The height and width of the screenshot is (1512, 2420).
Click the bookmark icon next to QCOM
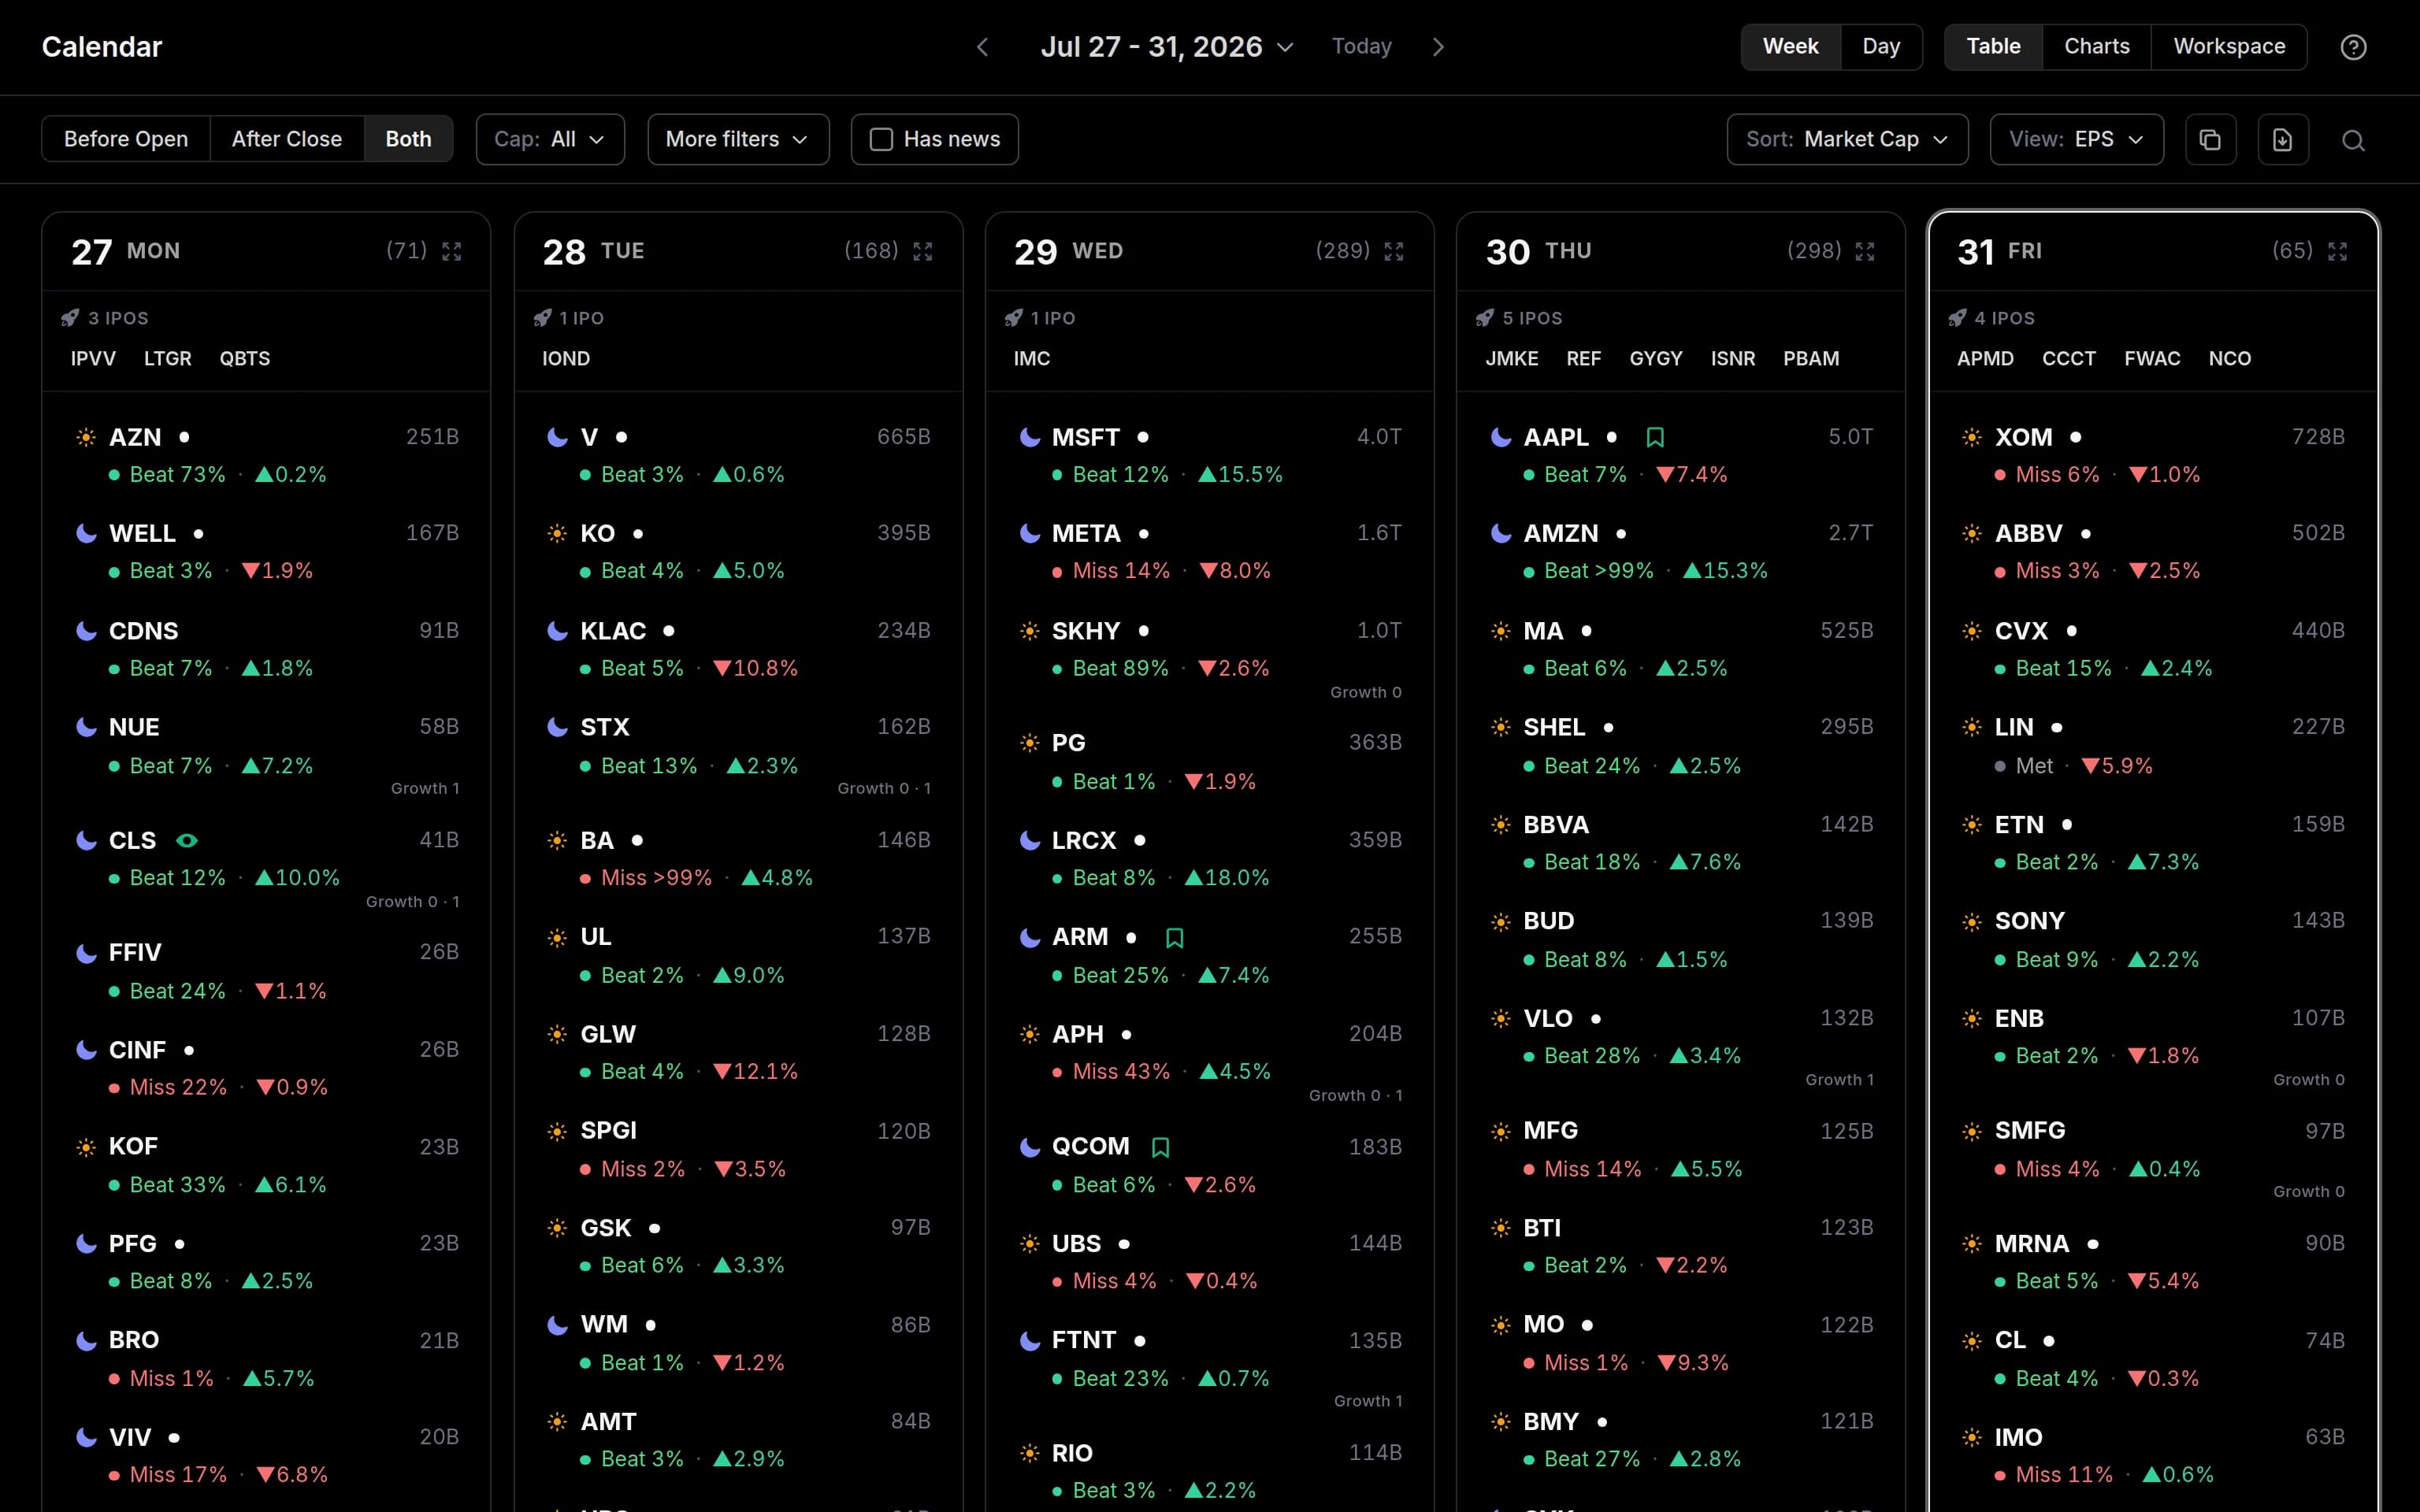[x=1160, y=1147]
